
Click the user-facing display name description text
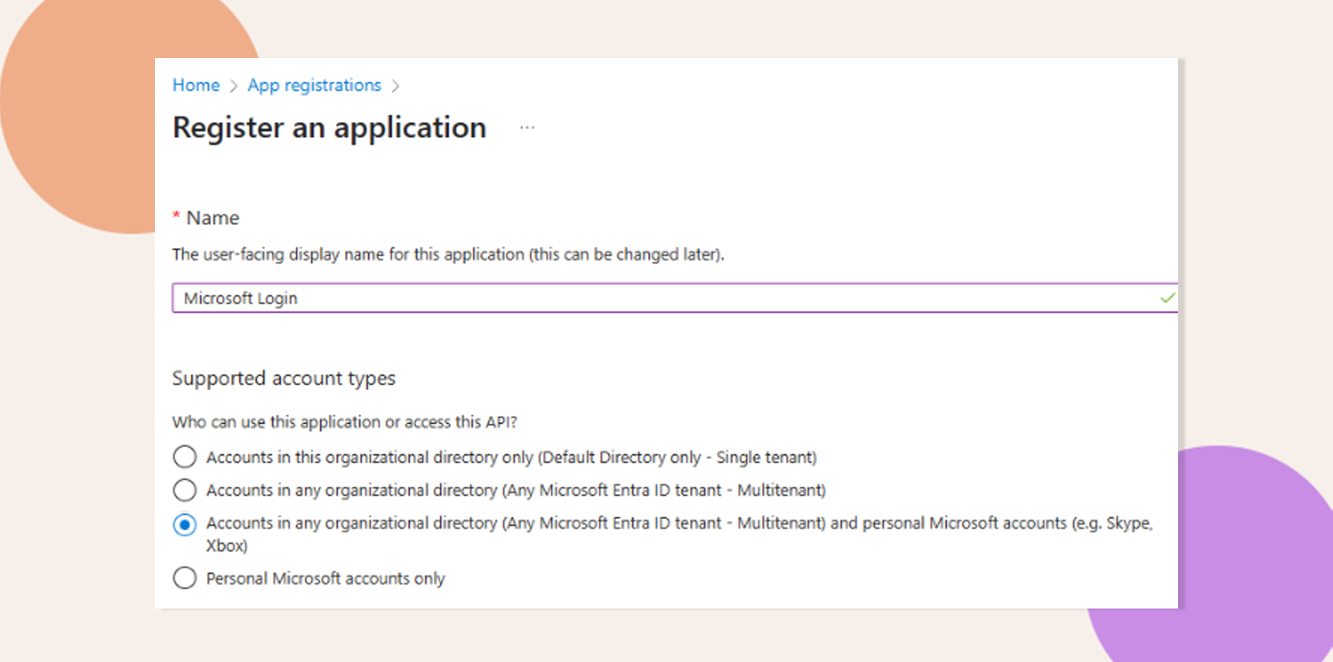click(x=448, y=254)
